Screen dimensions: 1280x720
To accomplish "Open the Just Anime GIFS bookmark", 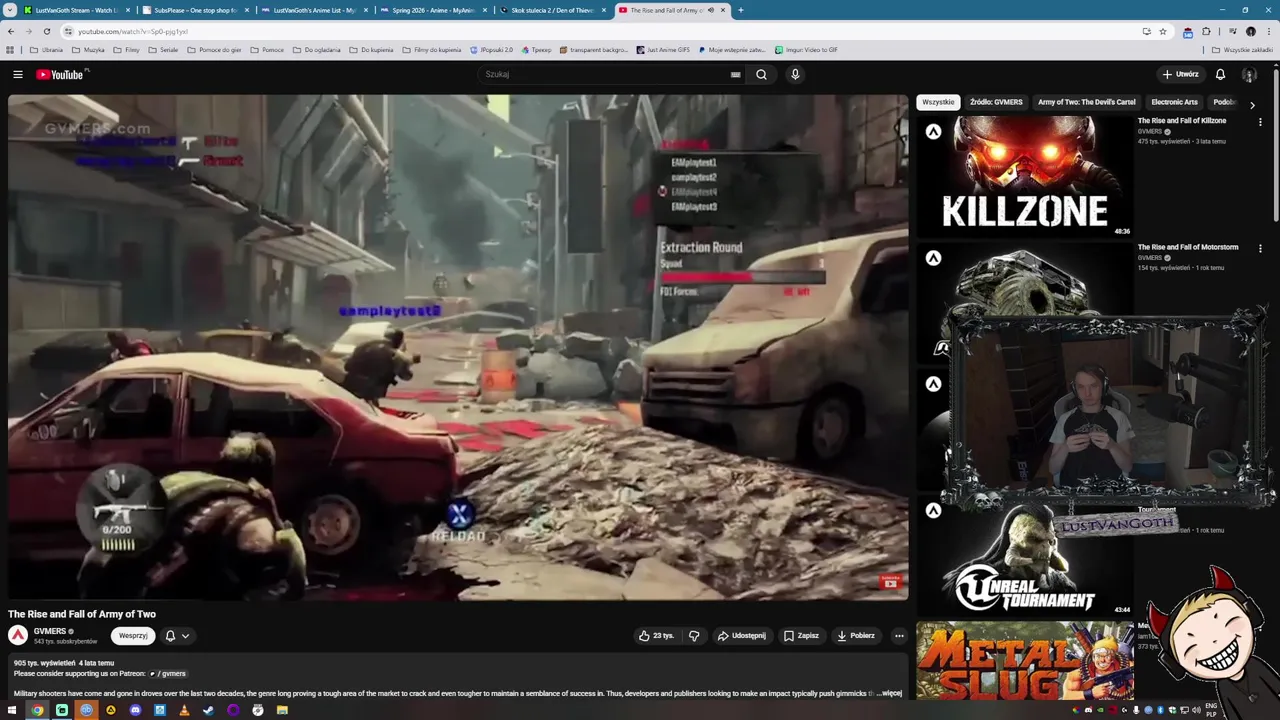I will tap(663, 49).
